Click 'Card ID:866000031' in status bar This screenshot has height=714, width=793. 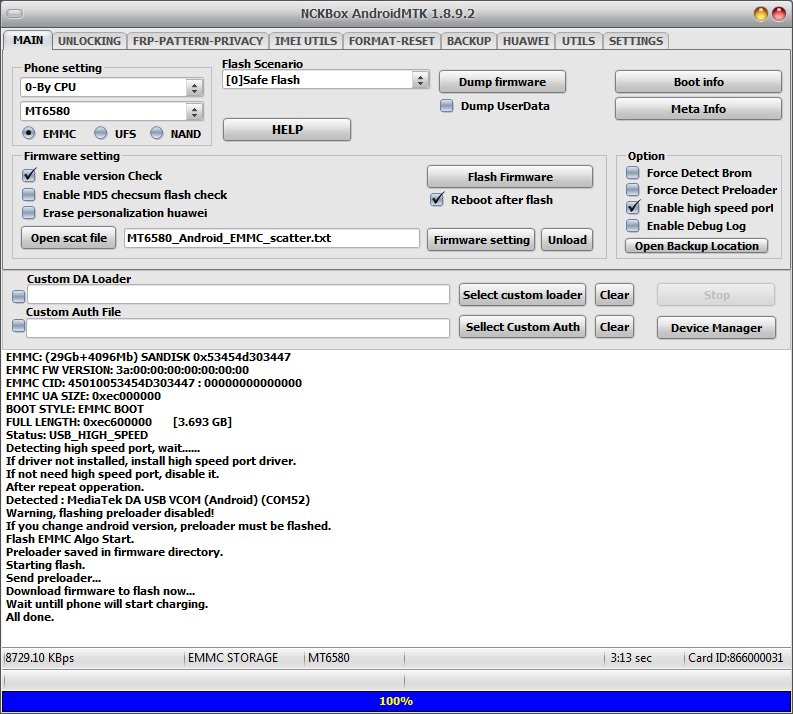coord(735,658)
